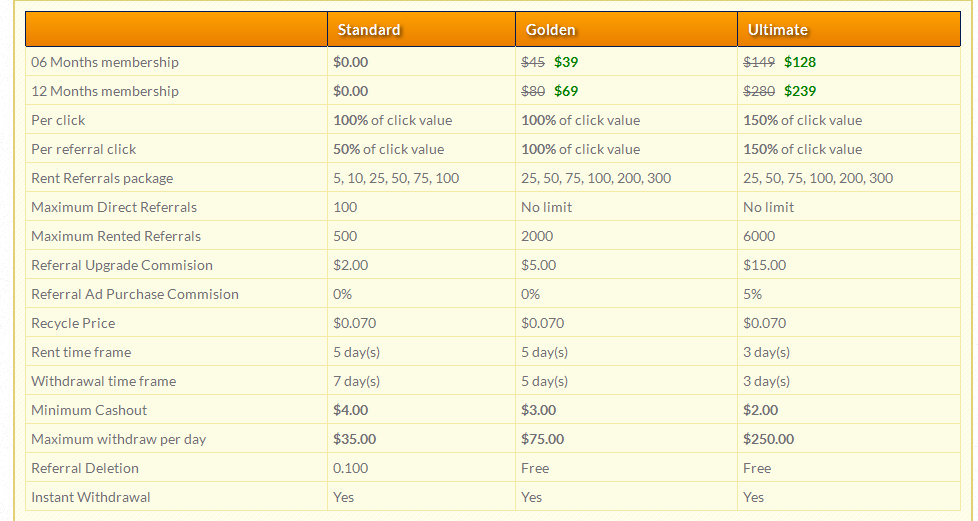Click the struck-through $45 Golden price
Viewport: 978px width, 521px height.
533,62
